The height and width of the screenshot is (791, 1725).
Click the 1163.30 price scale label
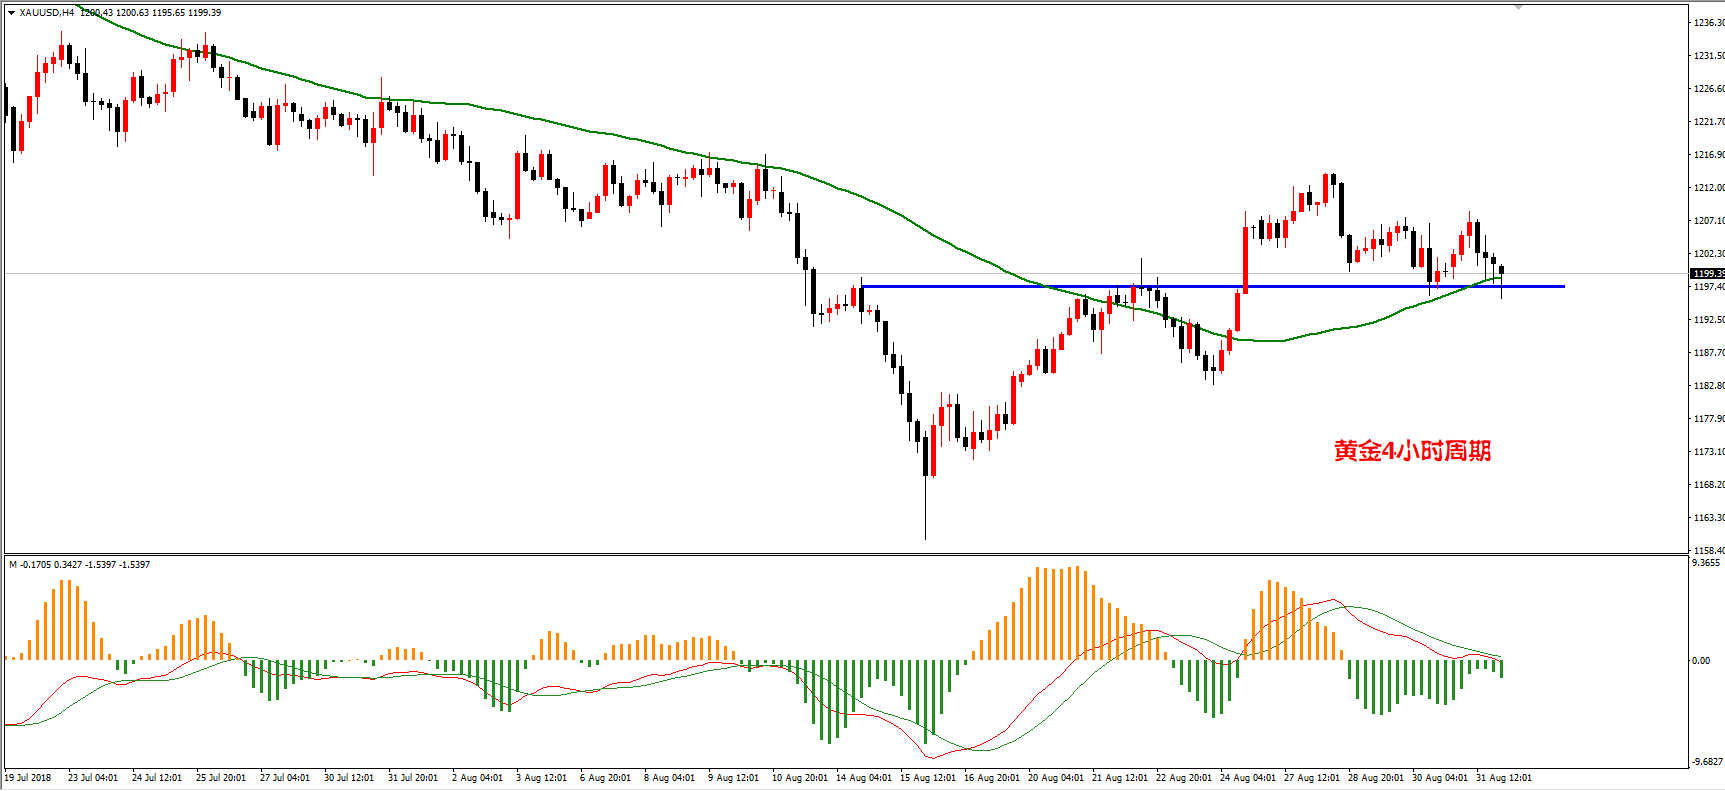[x=1709, y=518]
